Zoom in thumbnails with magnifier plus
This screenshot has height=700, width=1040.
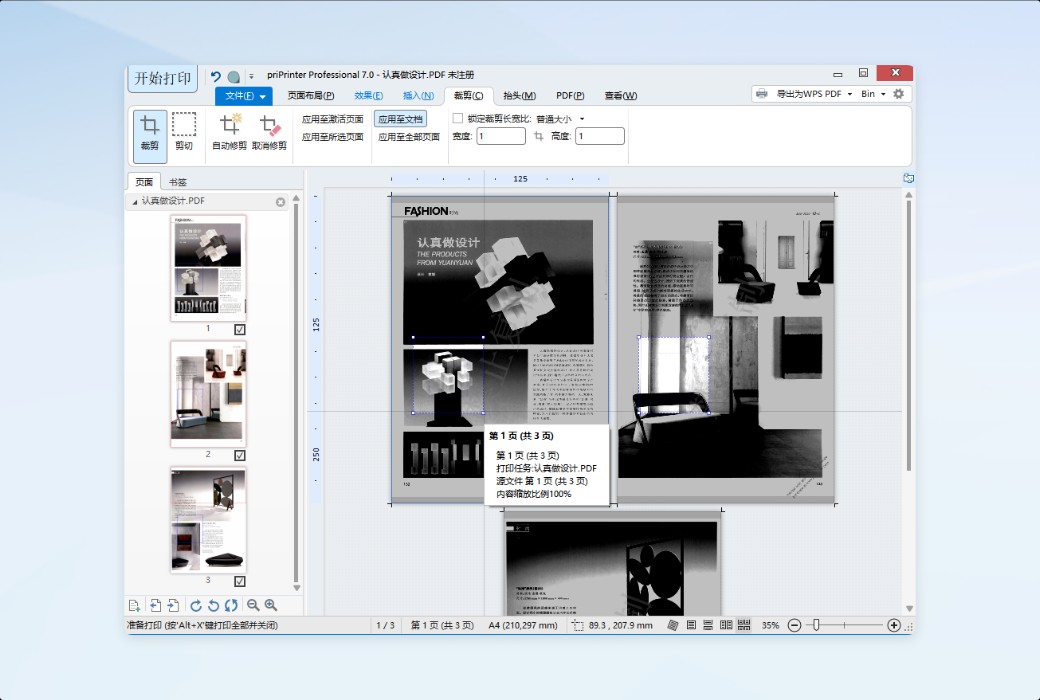coord(271,605)
